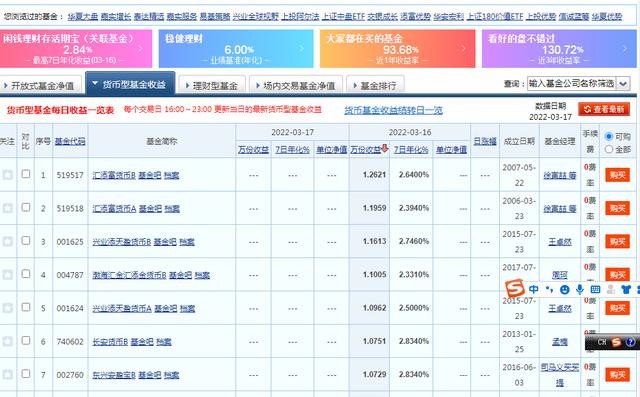Expand the 稳健理财 6.00% banner arrow
This screenshot has height=397, width=640.
click(302, 49)
